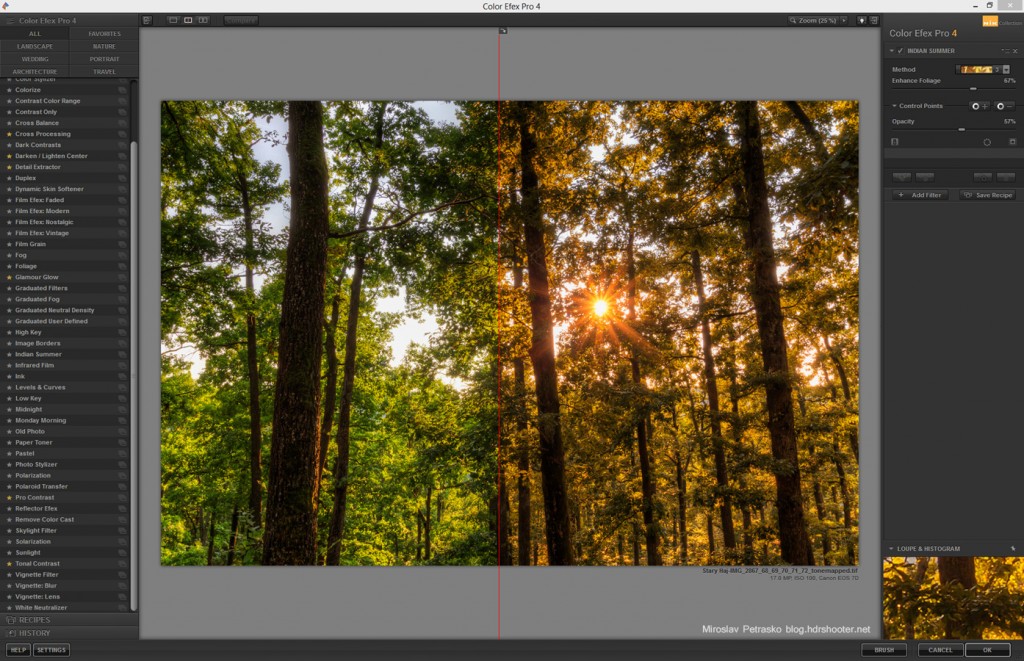Open presets icon for White Neutralizer
This screenshot has width=1024, height=661.
[122, 608]
